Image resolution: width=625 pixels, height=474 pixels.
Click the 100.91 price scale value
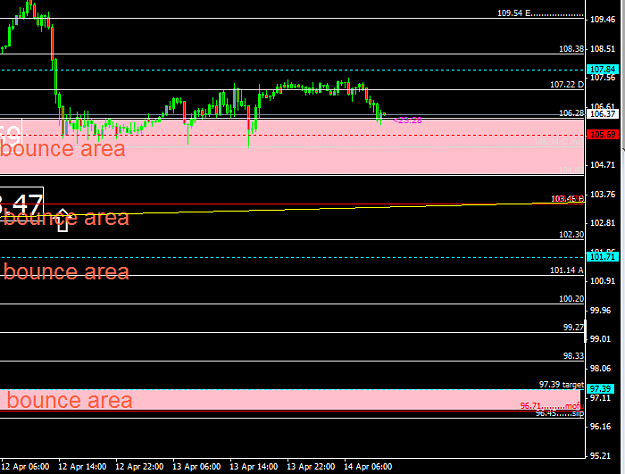(x=603, y=281)
